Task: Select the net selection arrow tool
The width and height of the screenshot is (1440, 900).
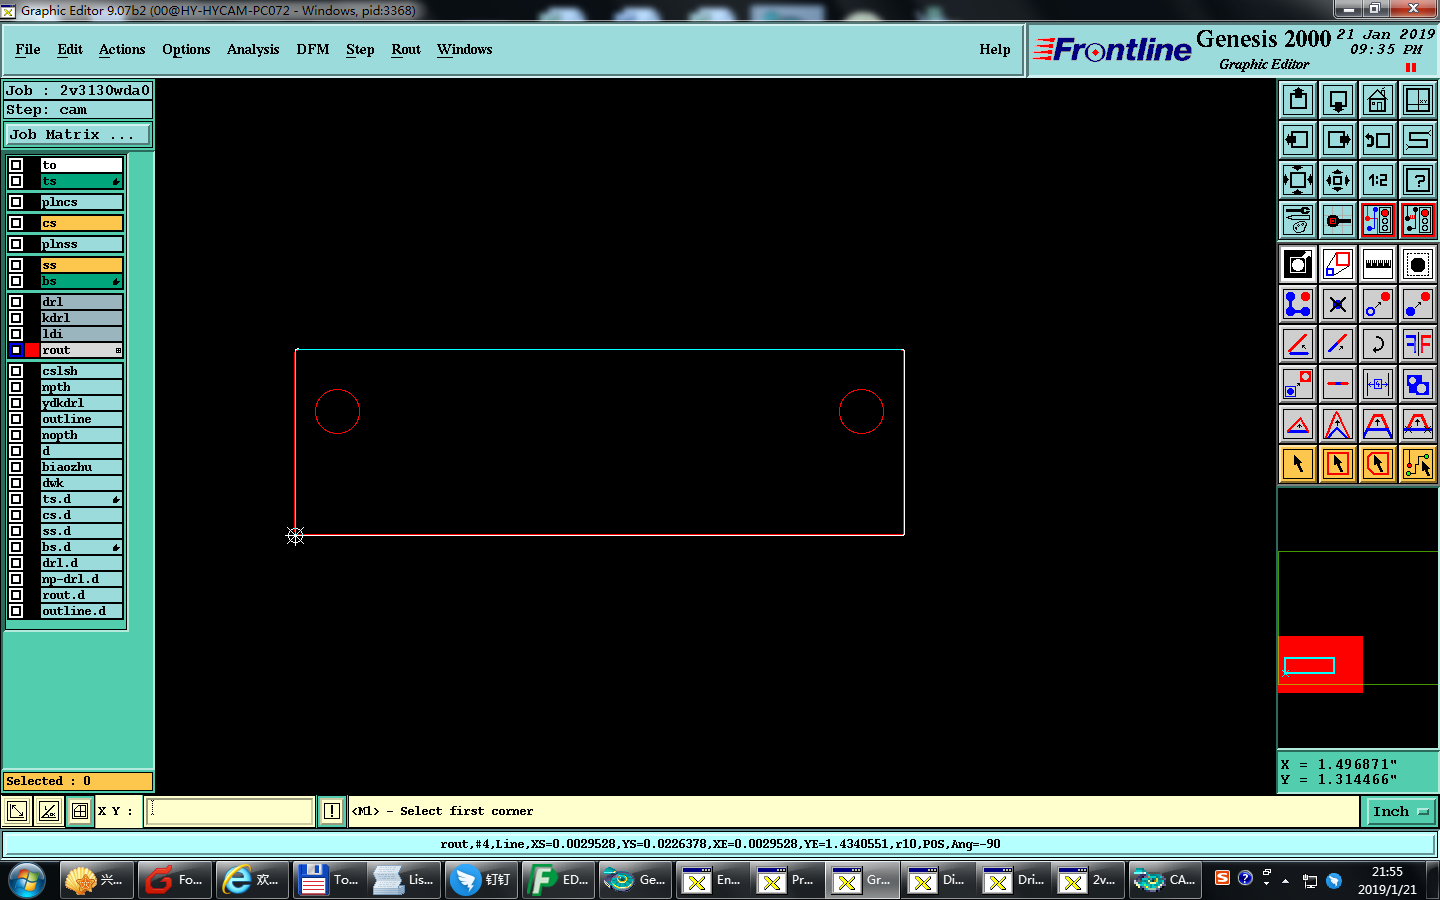Action: pyautogui.click(x=1418, y=464)
